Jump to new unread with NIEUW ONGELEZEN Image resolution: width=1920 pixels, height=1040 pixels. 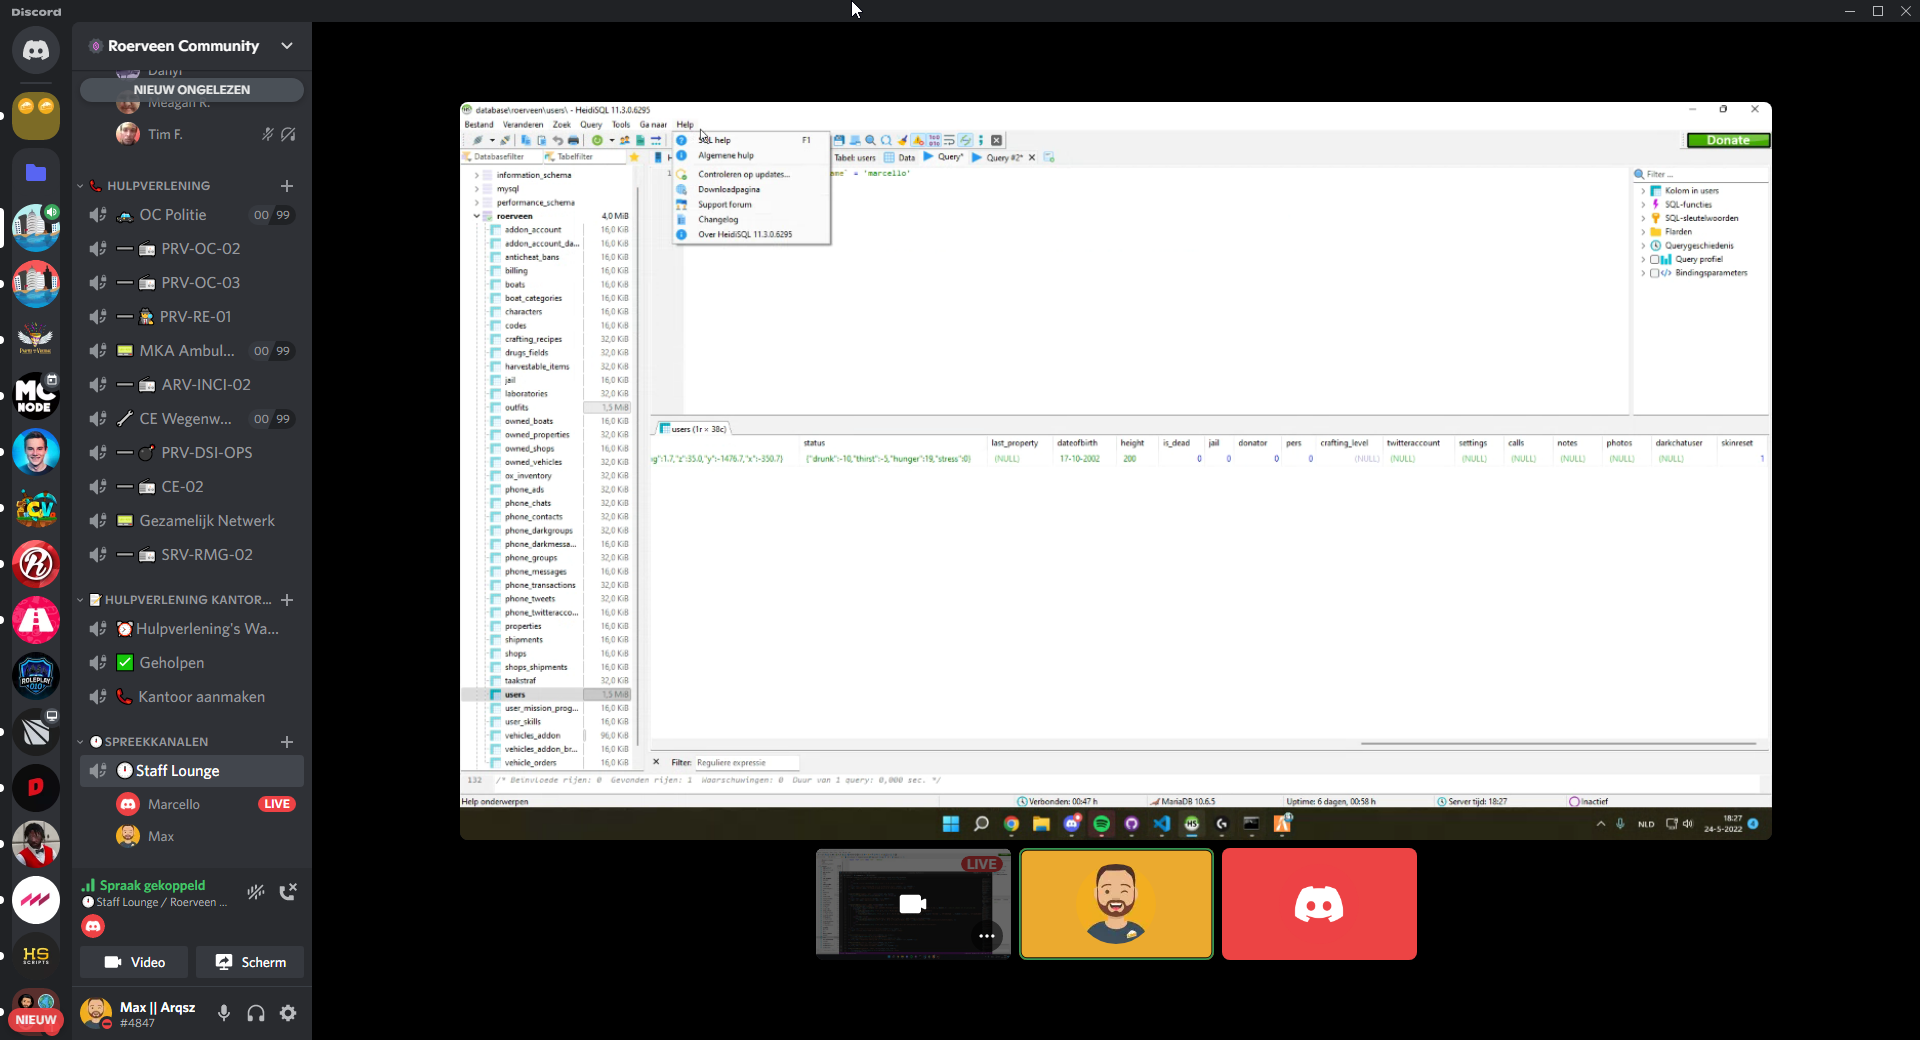191,90
